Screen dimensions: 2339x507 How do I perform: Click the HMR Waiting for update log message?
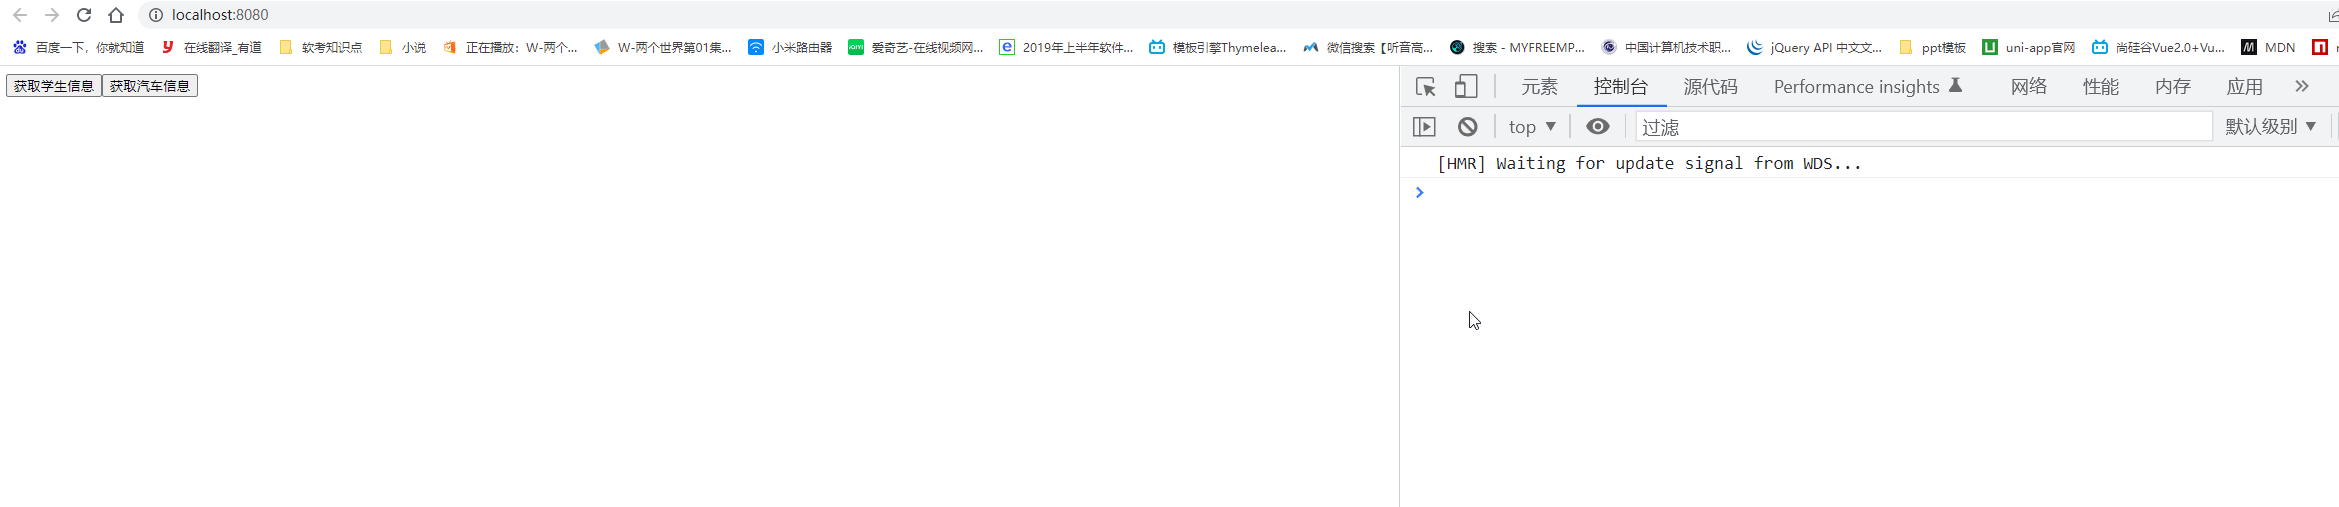coord(1650,163)
